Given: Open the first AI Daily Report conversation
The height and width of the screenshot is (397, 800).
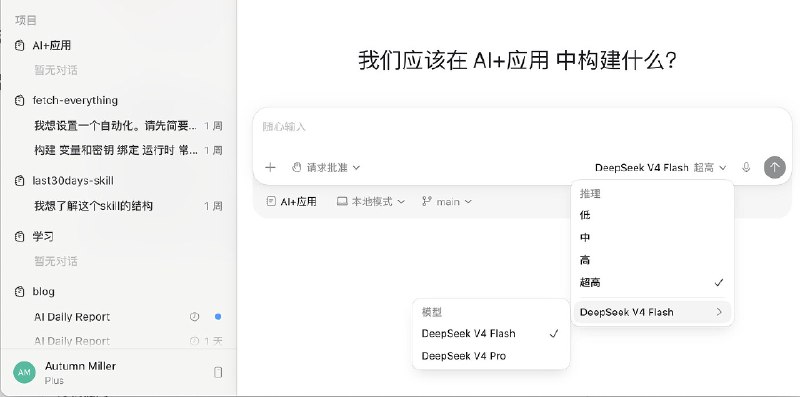Looking at the screenshot, I should [128, 317].
